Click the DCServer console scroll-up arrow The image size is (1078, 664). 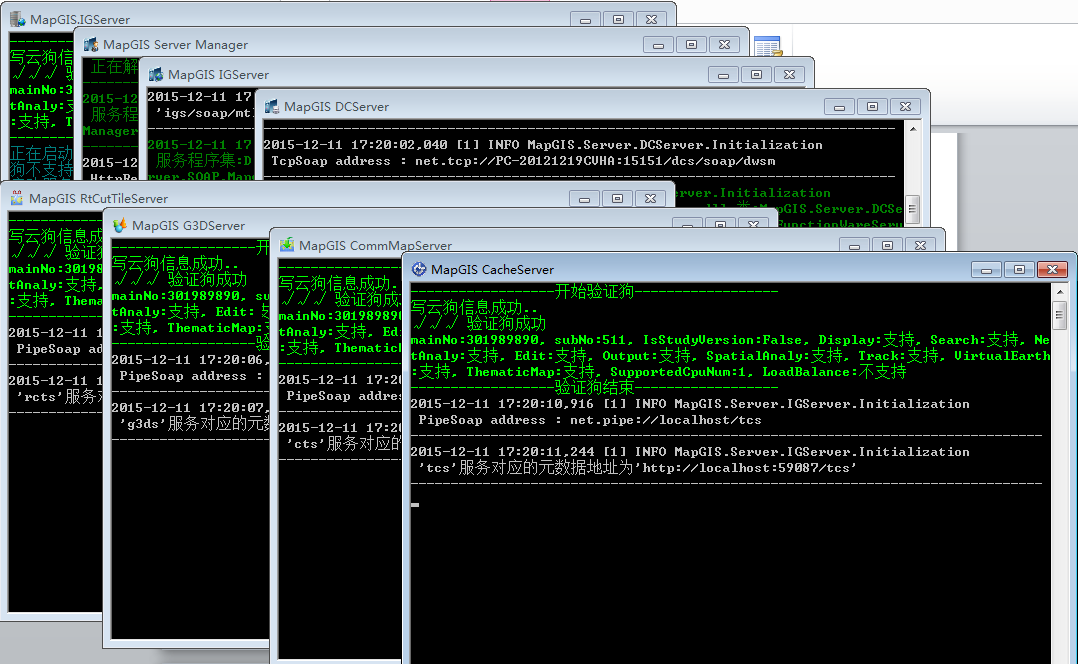[913, 129]
